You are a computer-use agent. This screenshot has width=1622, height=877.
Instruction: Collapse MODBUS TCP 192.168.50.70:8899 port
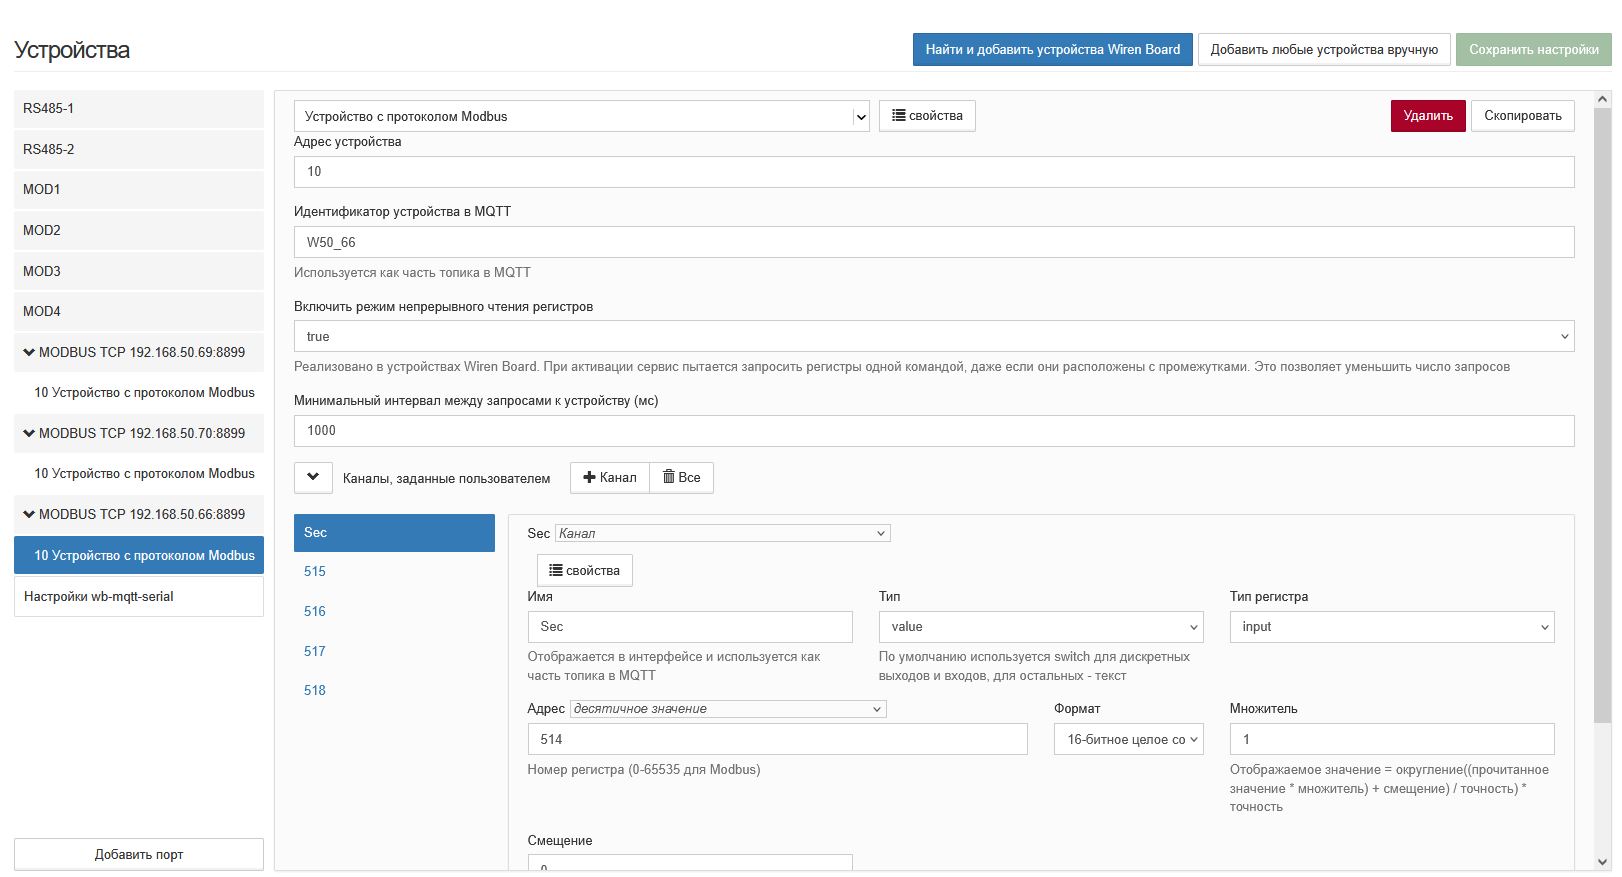(x=29, y=433)
